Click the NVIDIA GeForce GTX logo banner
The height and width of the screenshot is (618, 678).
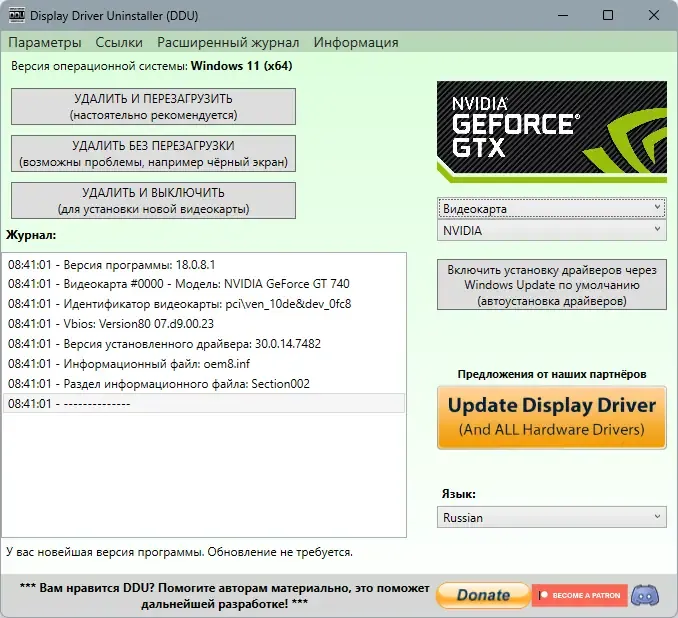pyautogui.click(x=552, y=131)
